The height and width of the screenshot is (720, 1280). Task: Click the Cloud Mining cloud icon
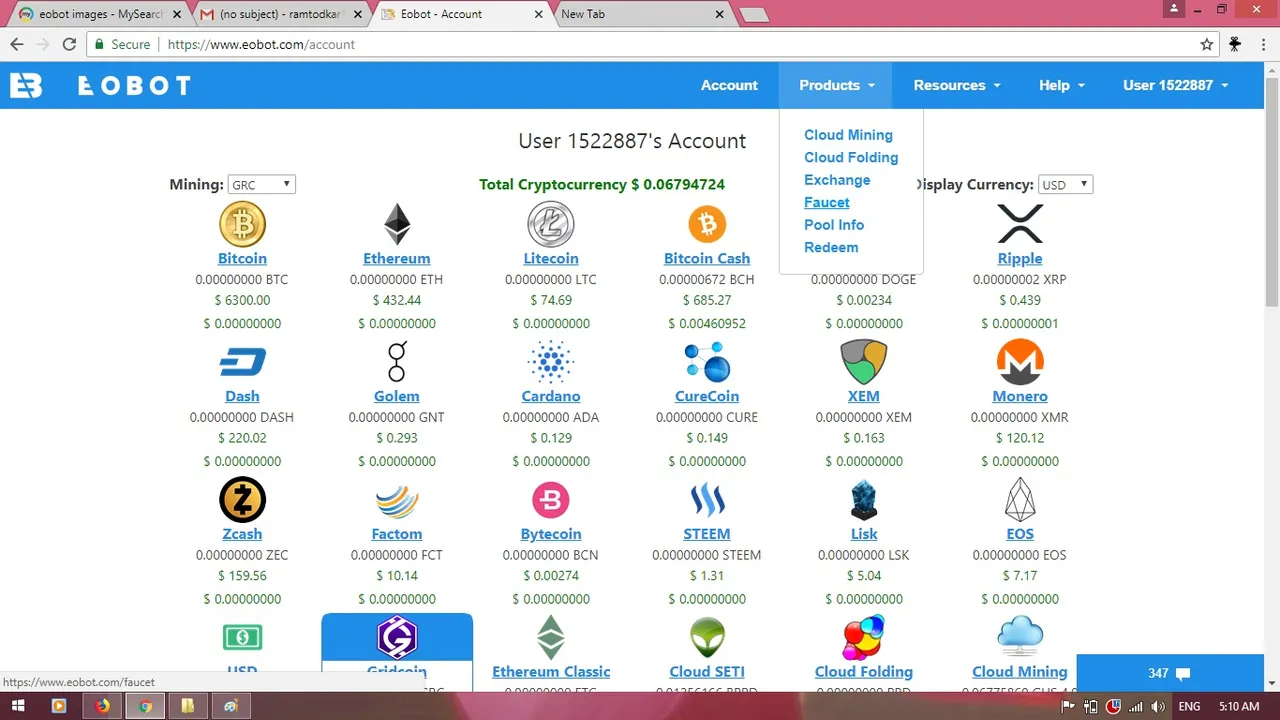[1020, 636]
